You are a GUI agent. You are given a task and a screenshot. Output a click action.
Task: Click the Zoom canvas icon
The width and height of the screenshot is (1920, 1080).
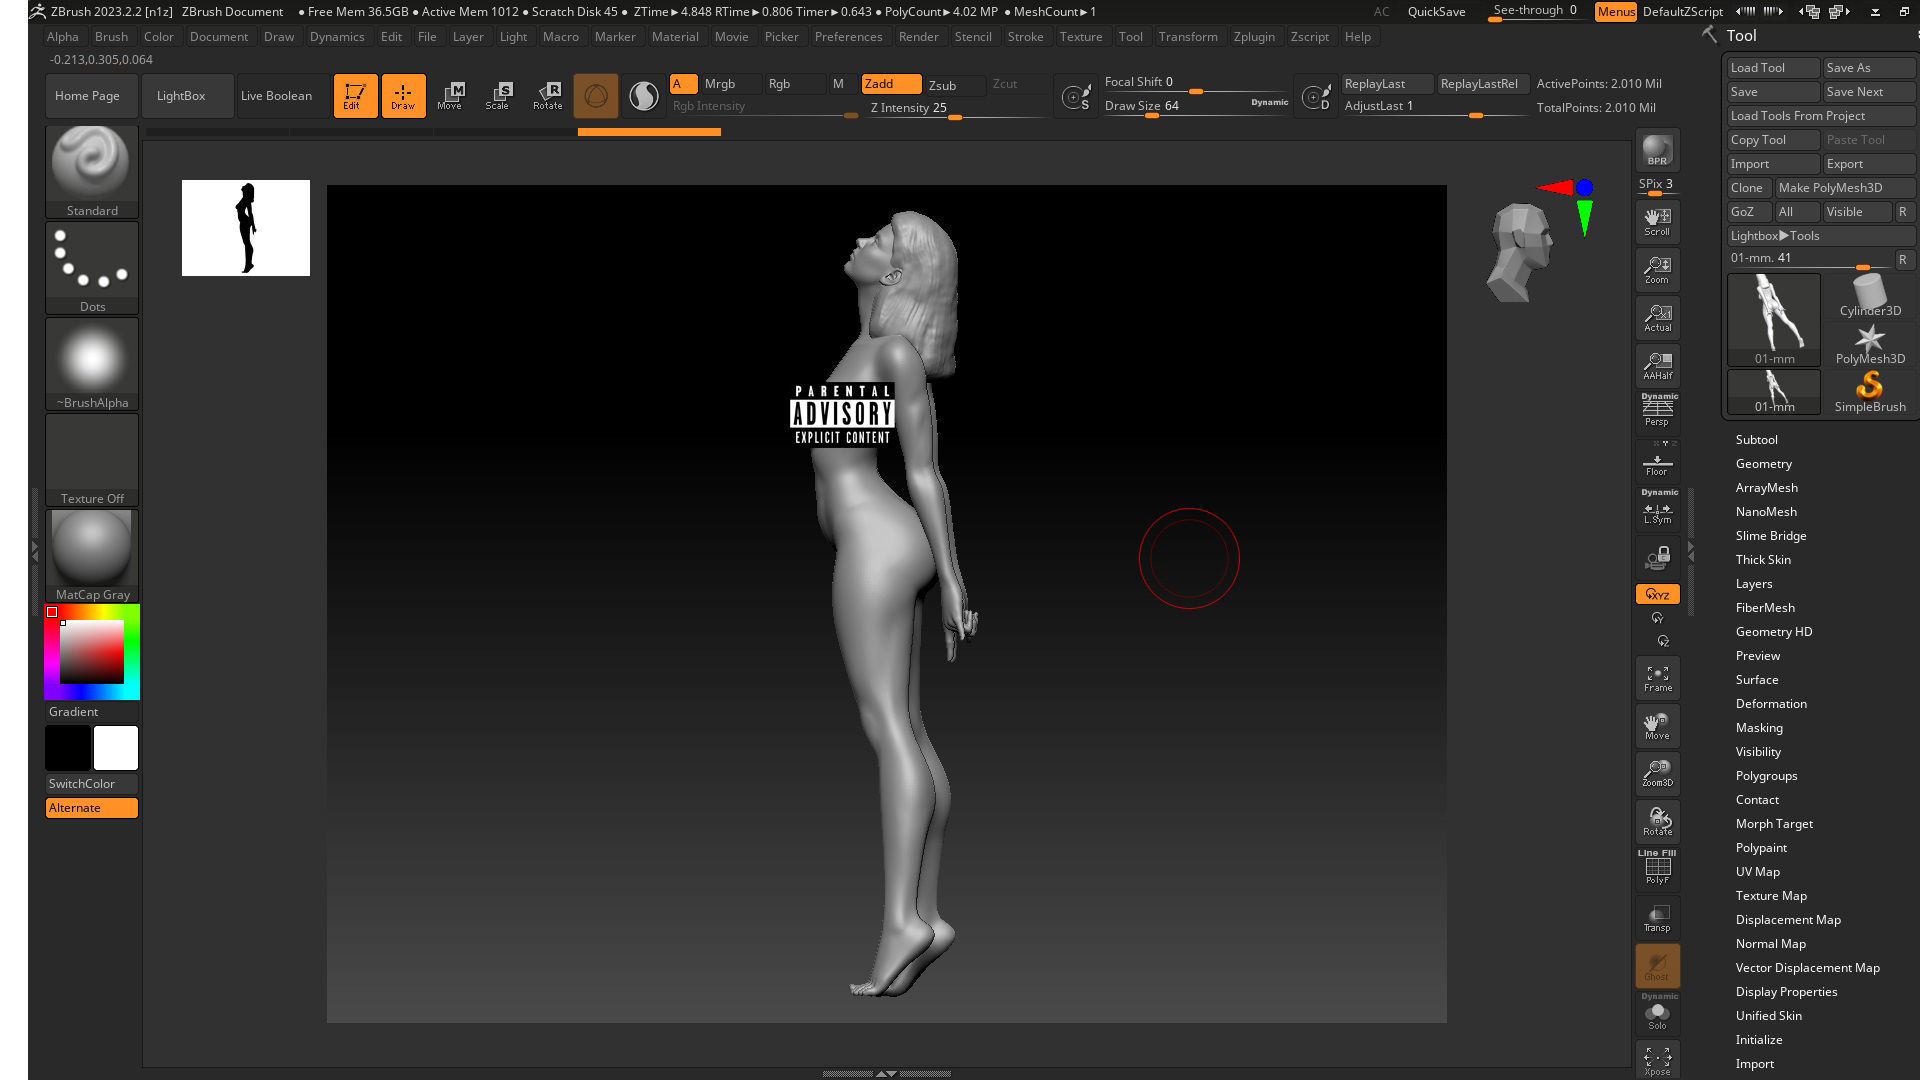(x=1657, y=270)
